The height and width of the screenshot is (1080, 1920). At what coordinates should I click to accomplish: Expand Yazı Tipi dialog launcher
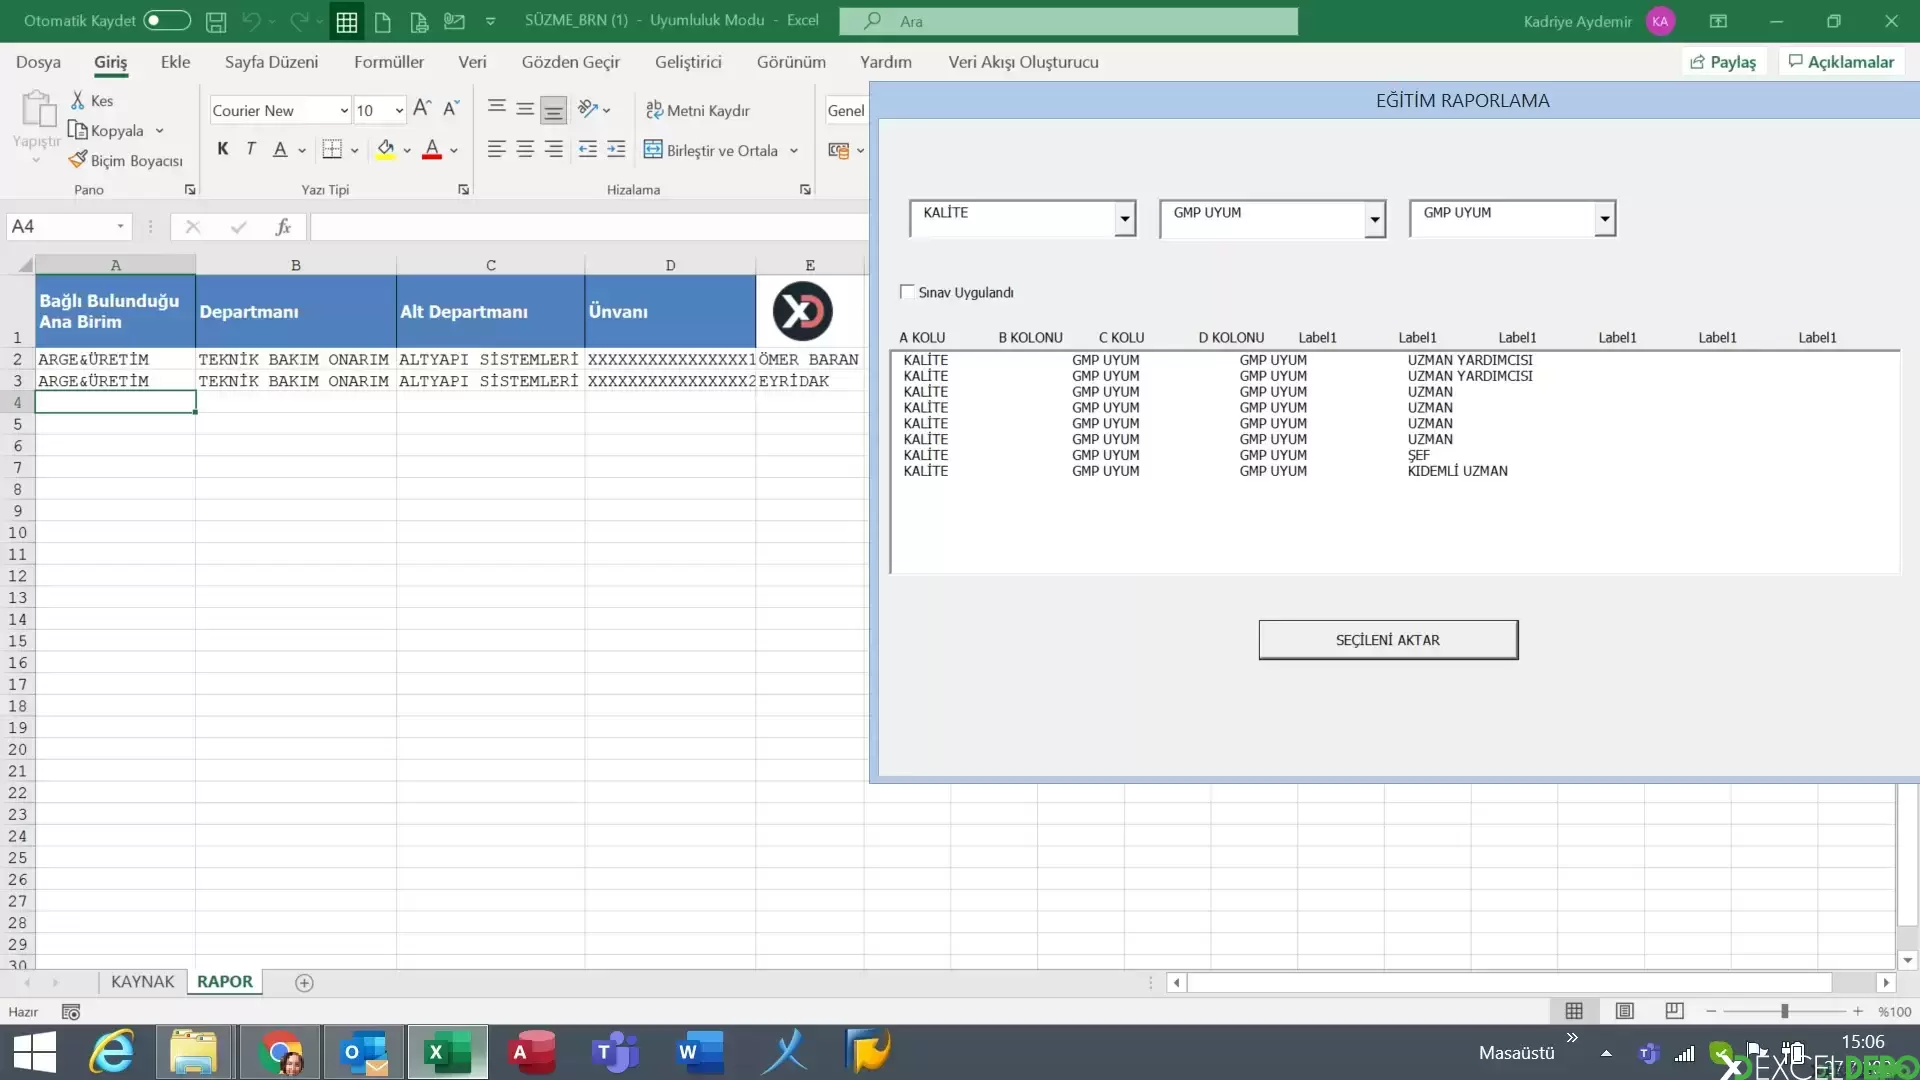pos(464,189)
